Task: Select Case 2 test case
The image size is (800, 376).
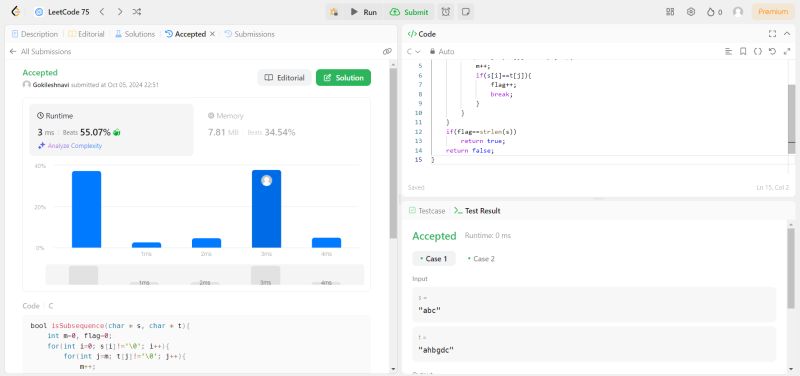Action: [x=481, y=259]
